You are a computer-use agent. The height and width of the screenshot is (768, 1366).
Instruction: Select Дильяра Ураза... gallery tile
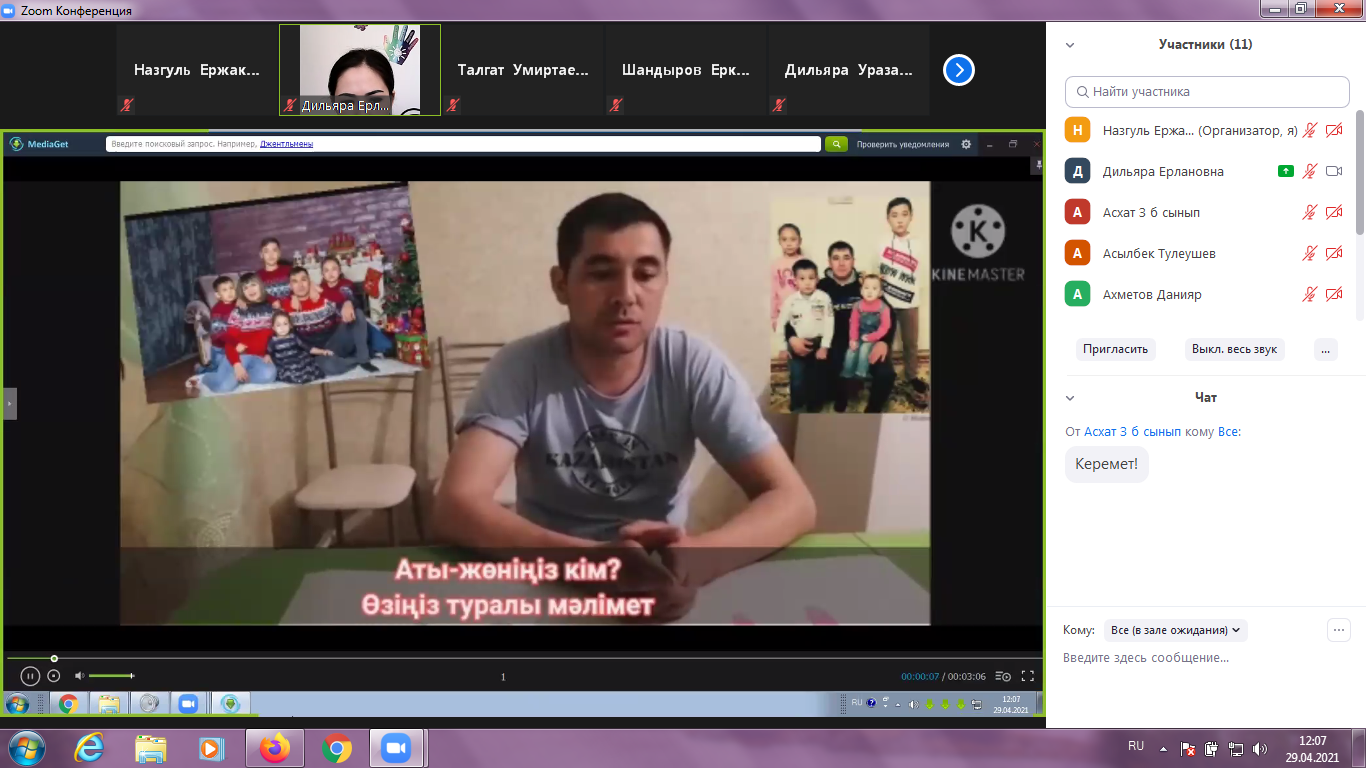[x=849, y=70]
